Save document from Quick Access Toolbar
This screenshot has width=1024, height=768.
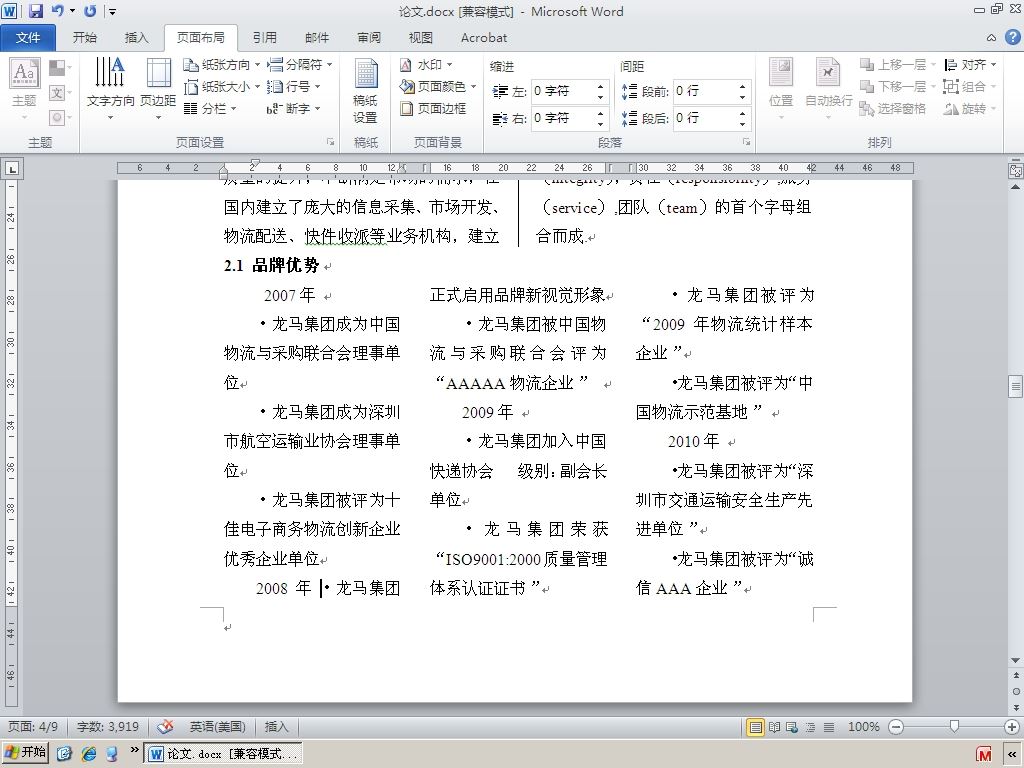pyautogui.click(x=36, y=10)
